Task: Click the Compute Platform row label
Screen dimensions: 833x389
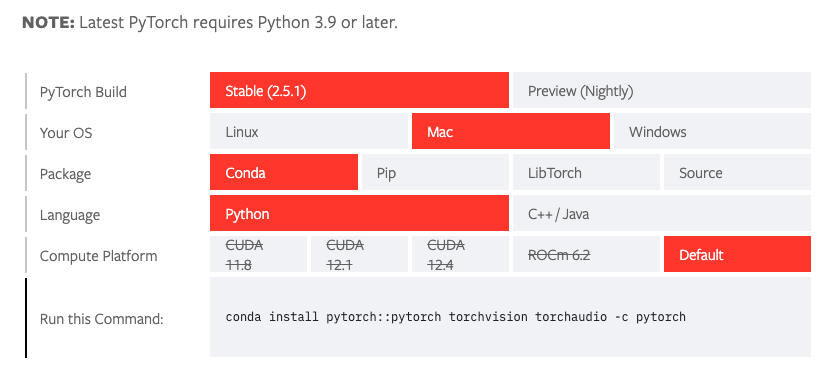Action: (x=98, y=256)
